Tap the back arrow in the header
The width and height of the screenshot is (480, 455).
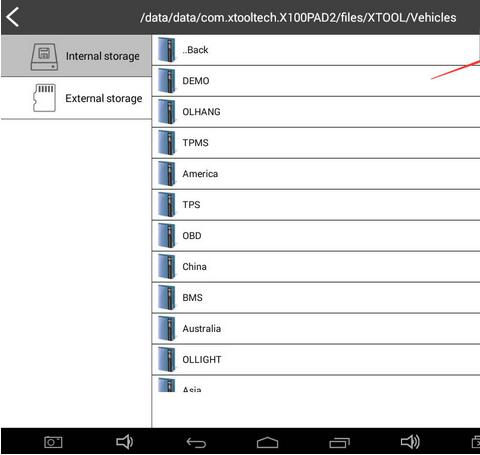click(13, 17)
